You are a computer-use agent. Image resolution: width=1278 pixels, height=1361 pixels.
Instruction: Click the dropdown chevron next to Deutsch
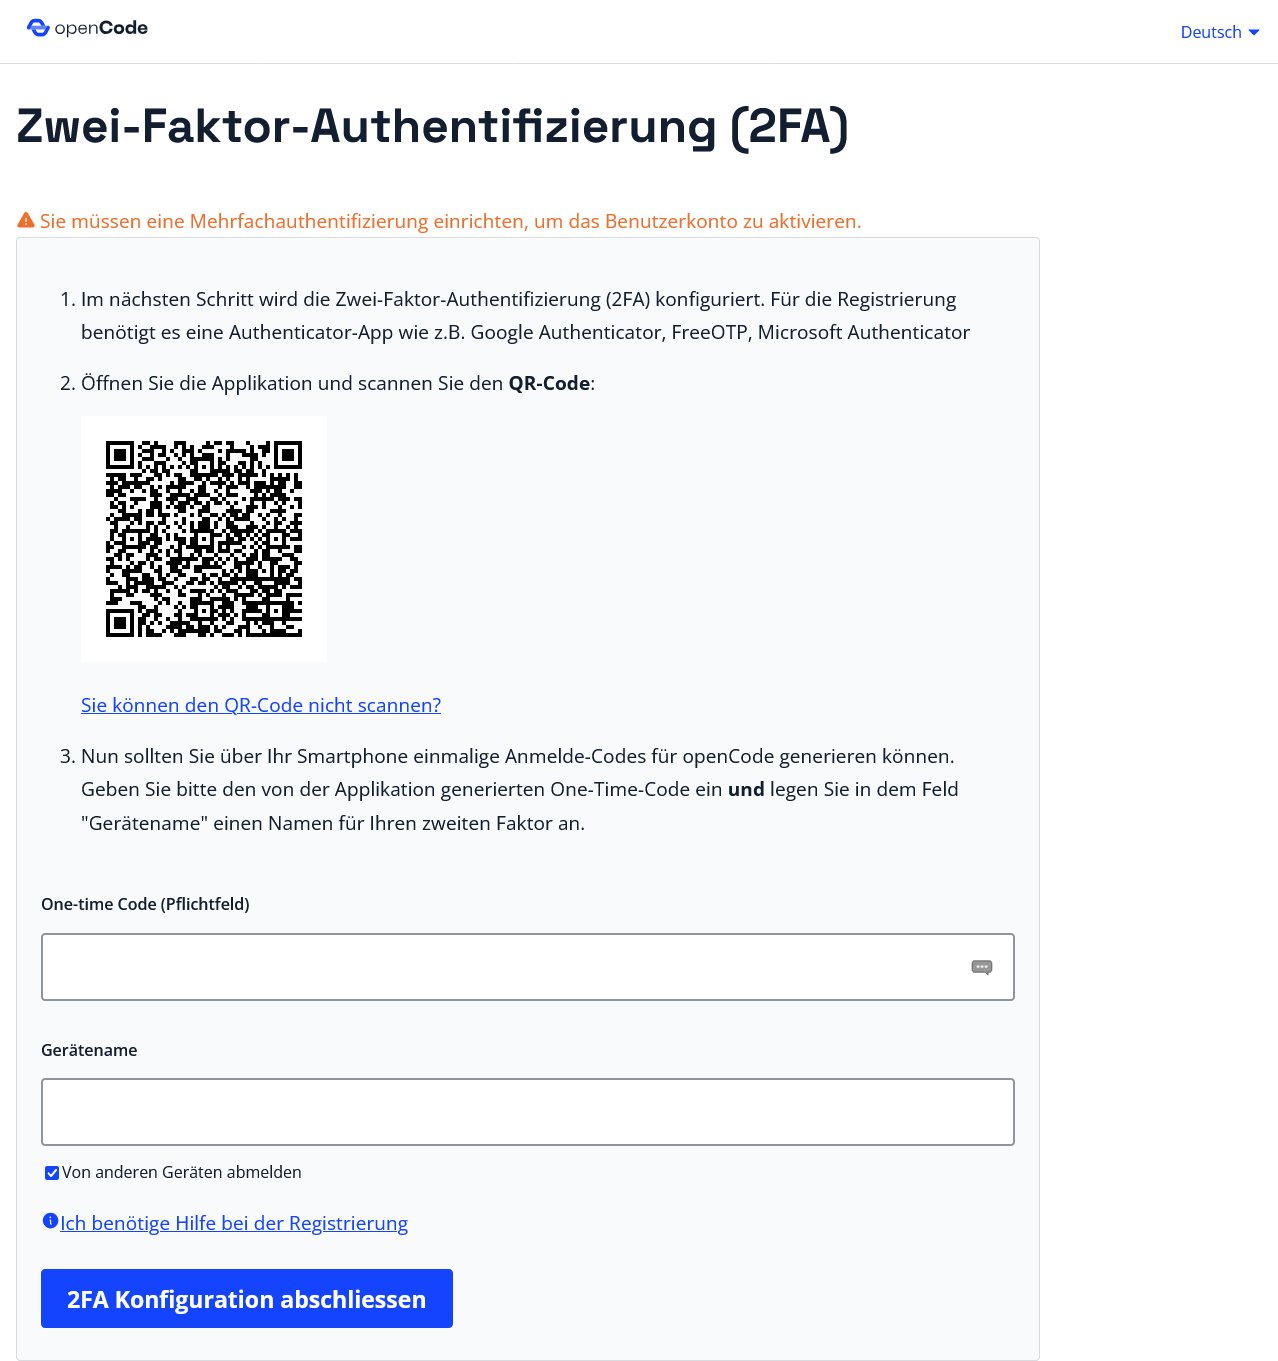(x=1254, y=32)
